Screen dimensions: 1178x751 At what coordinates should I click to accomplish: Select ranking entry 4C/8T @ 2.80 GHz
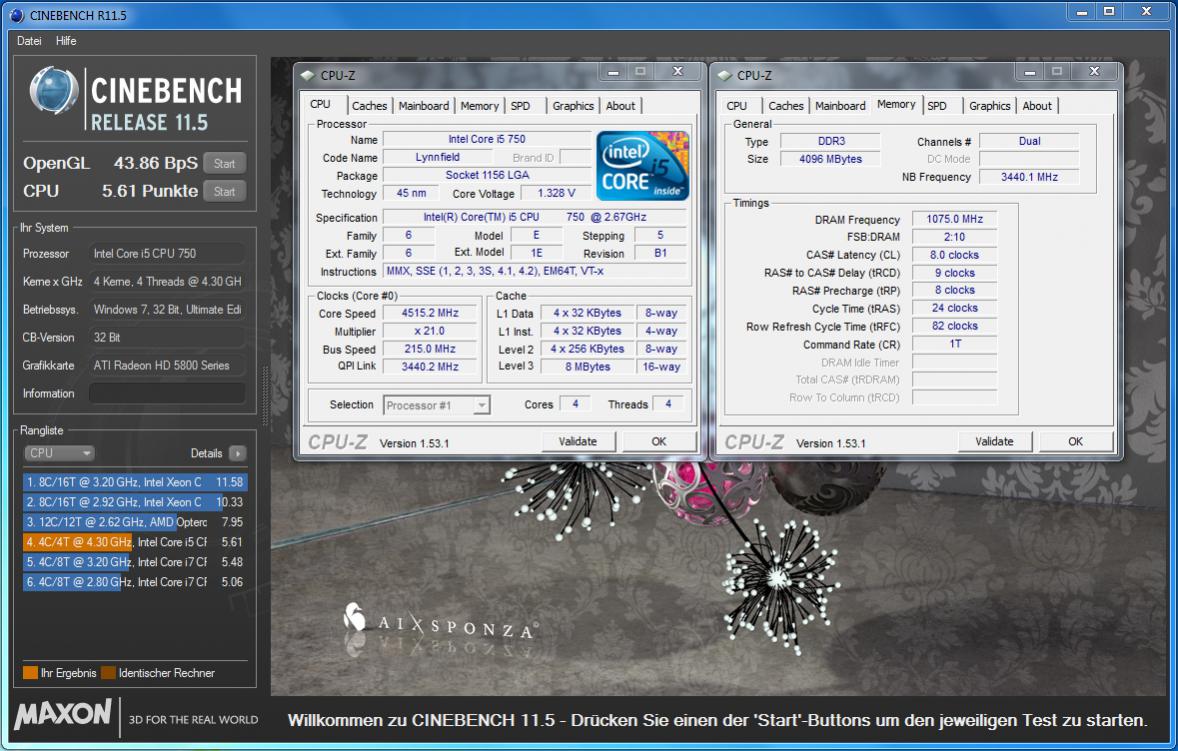(134, 581)
